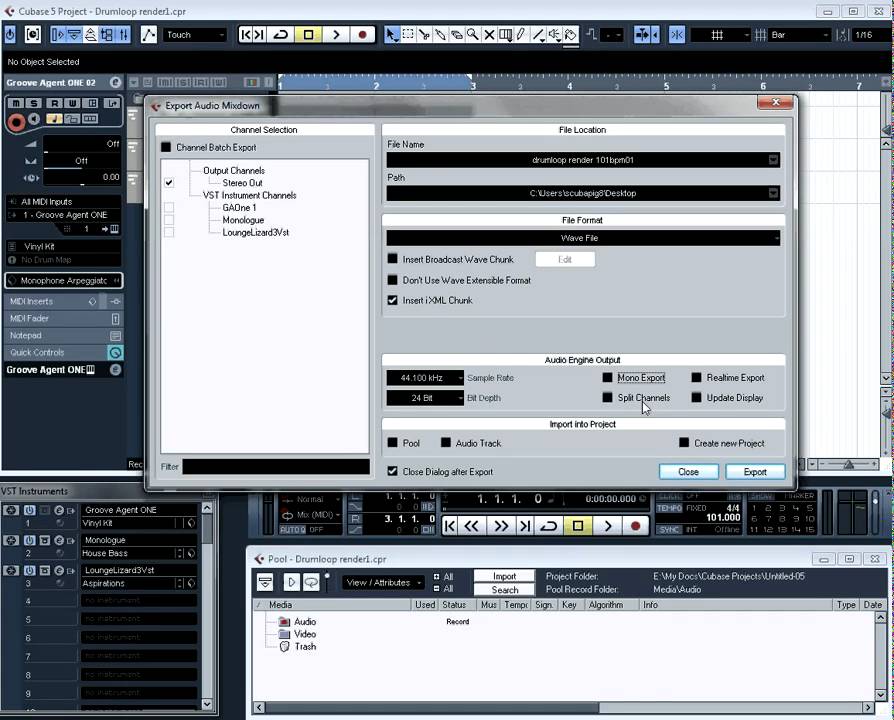Click Audition play icon in Pool window
The height and width of the screenshot is (720, 894).
coord(291,582)
